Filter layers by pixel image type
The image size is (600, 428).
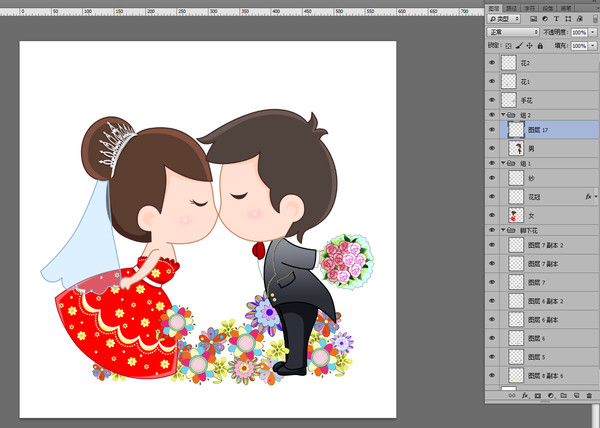point(533,19)
